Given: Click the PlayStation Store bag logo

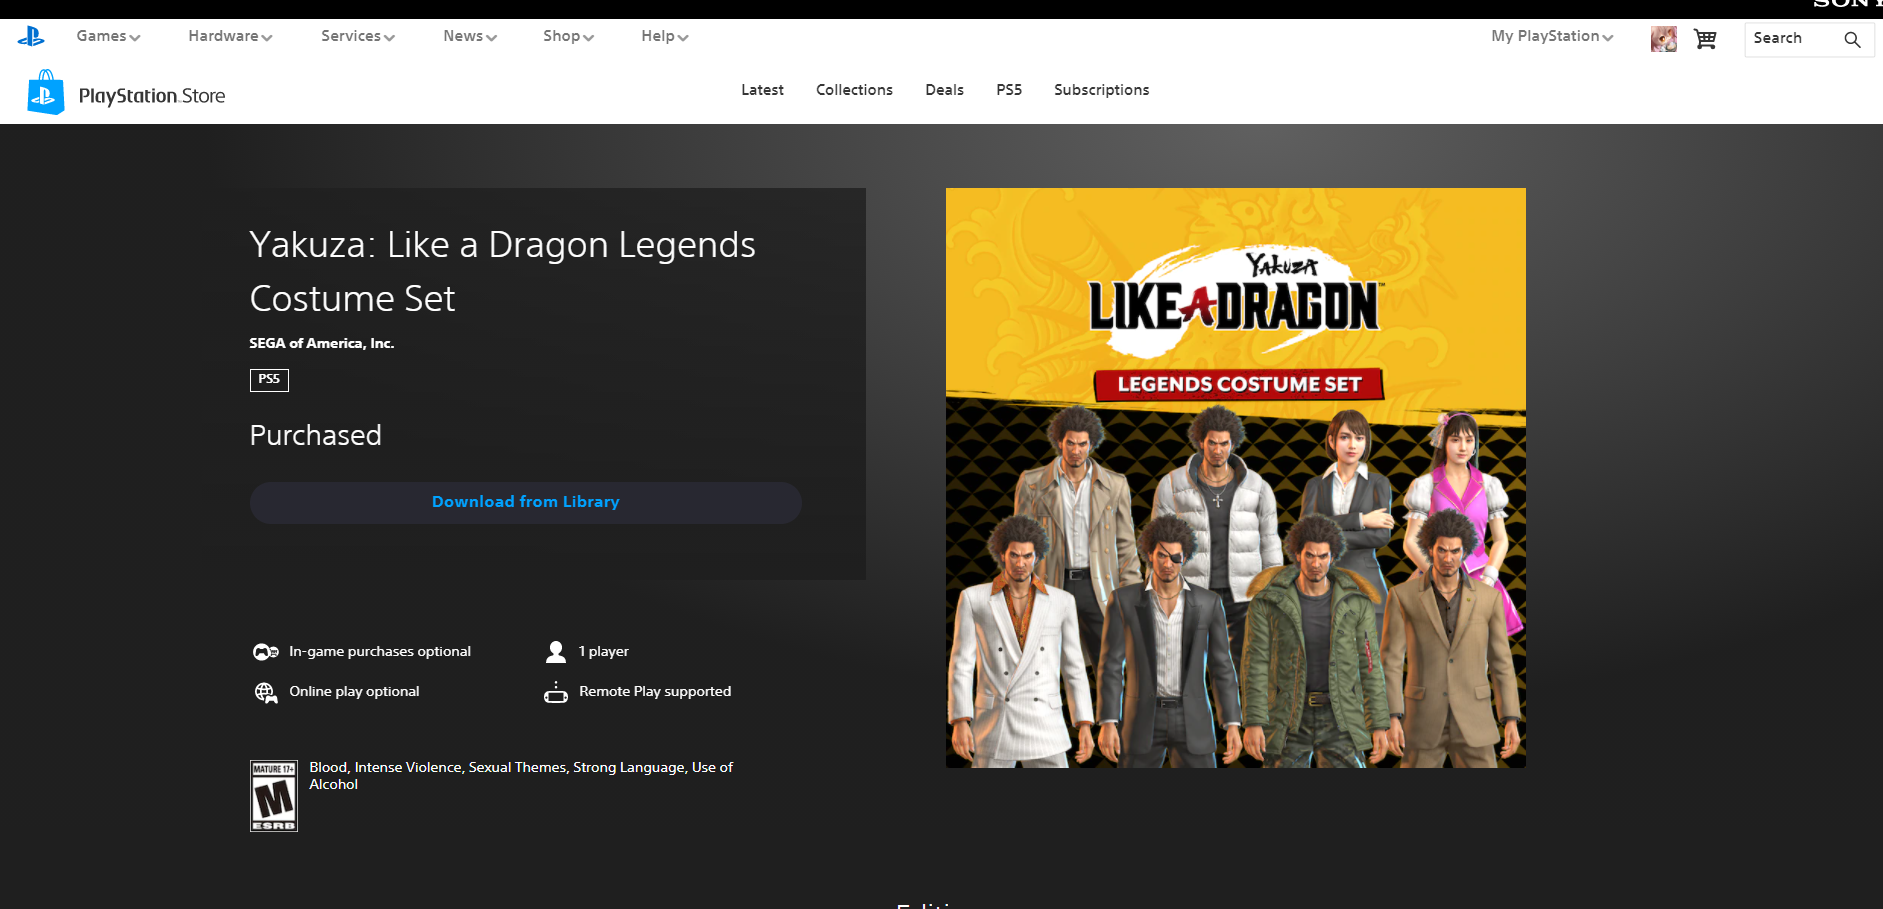Looking at the screenshot, I should point(46,93).
